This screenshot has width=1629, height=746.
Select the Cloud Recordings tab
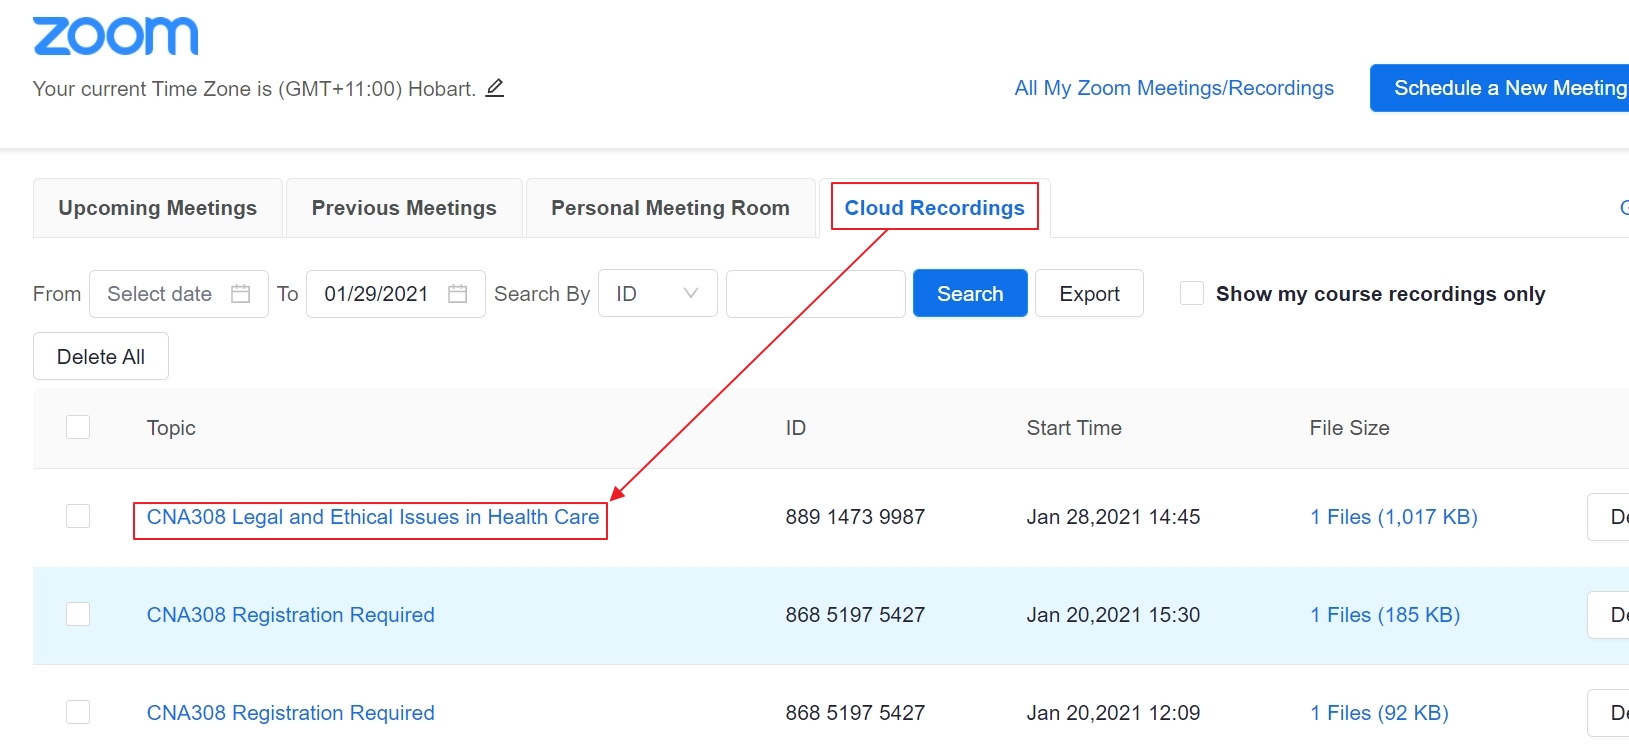click(935, 207)
